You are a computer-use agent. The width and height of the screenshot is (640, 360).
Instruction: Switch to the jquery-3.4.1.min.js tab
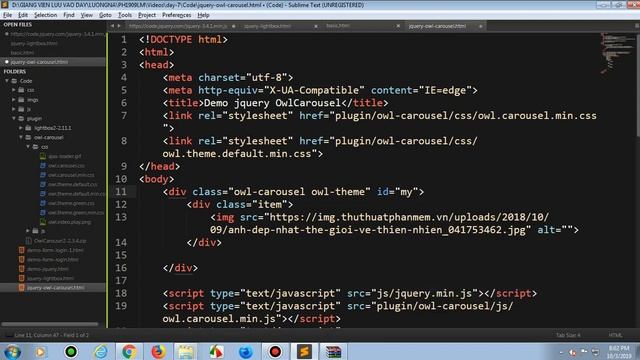178,26
